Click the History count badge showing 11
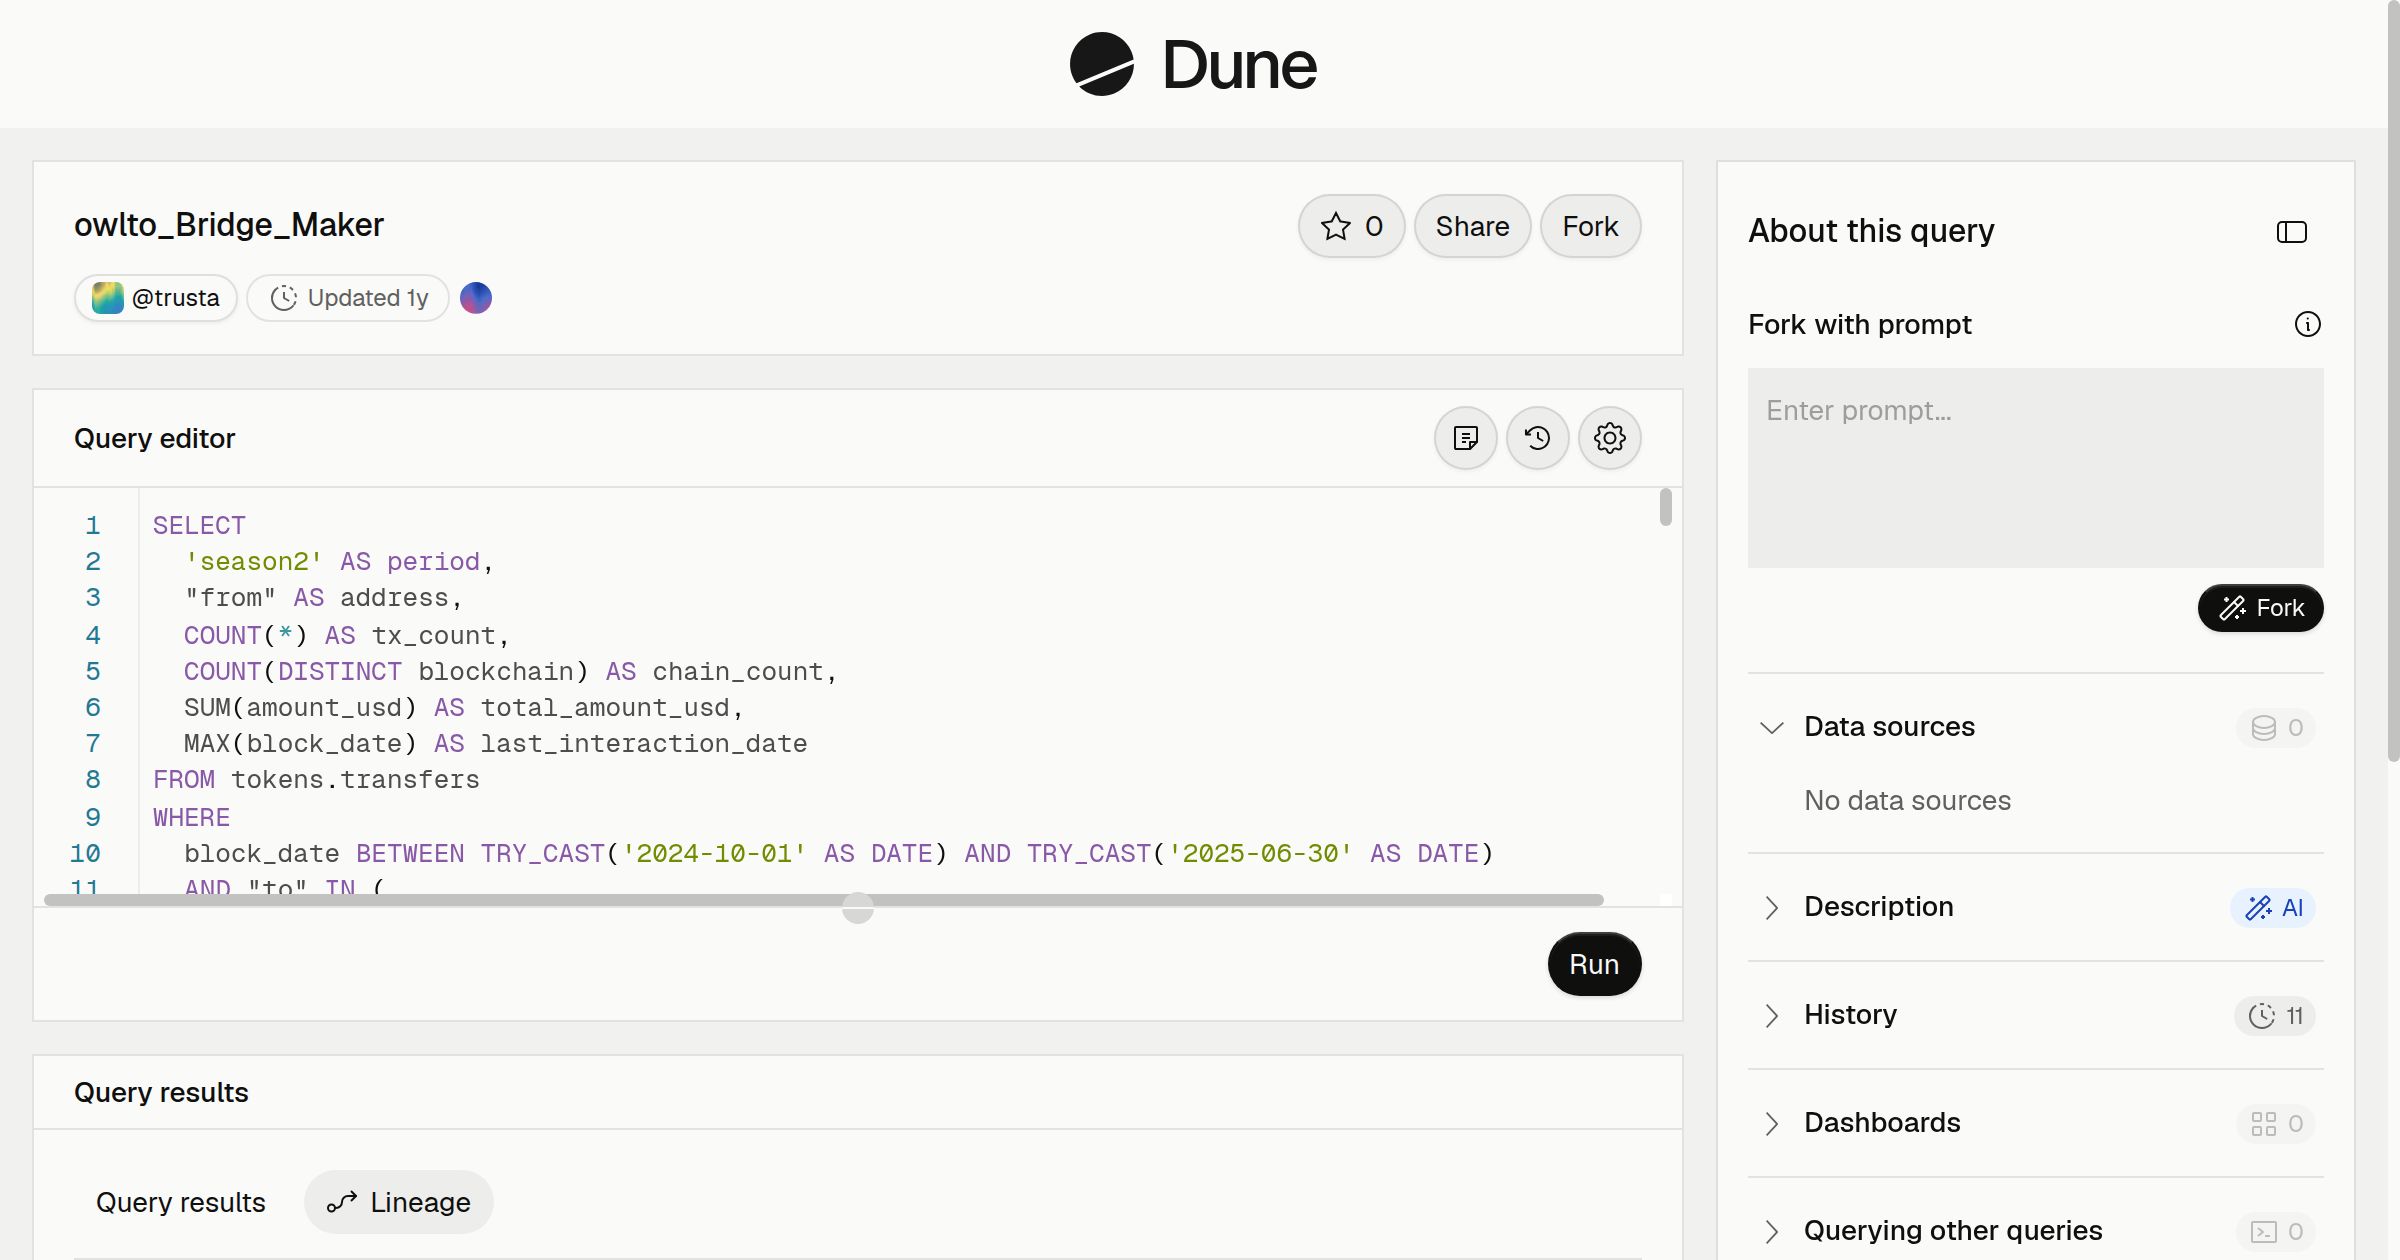Viewport: 2400px width, 1260px height. tap(2275, 1015)
